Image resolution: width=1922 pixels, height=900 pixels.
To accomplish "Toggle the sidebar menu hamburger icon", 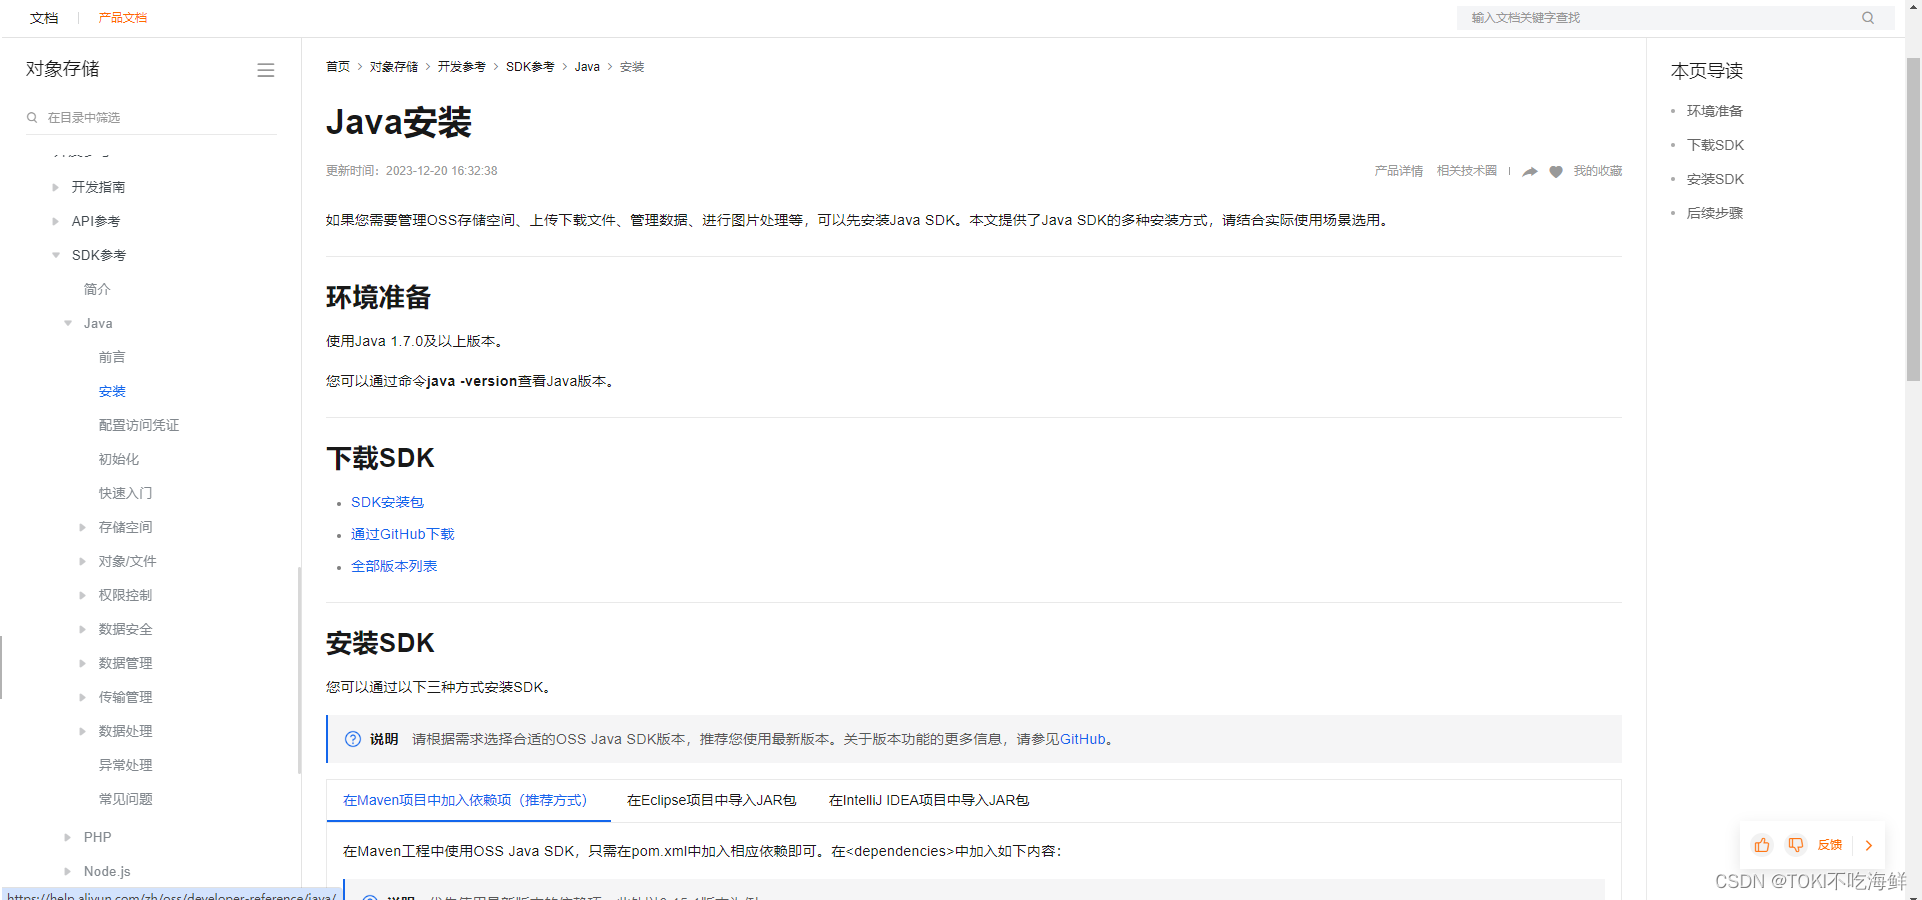I will [x=266, y=70].
